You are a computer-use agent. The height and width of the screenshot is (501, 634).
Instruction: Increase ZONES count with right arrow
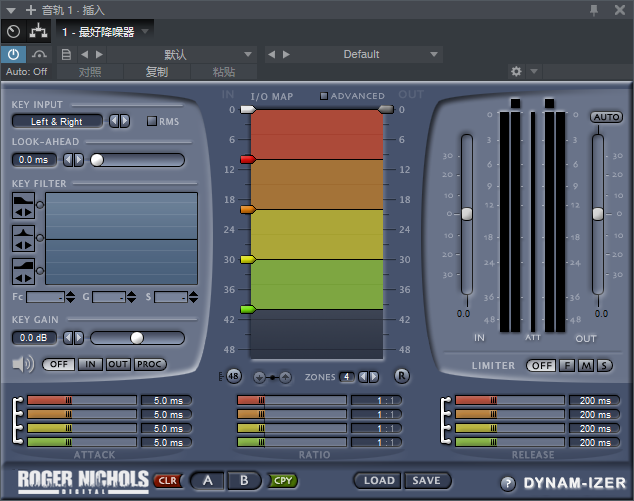374,377
